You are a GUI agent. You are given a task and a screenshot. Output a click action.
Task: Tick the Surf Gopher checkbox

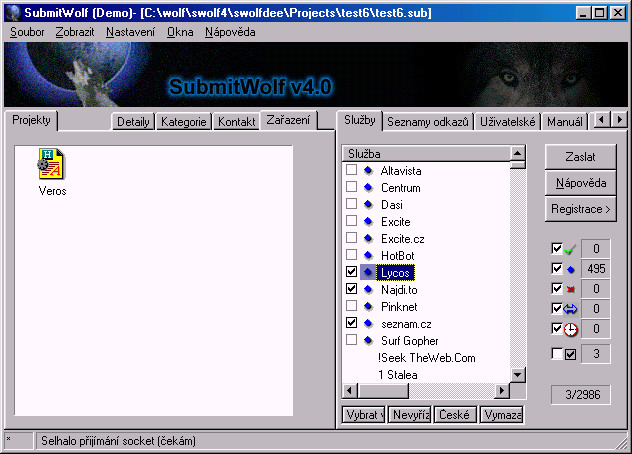[x=351, y=339]
